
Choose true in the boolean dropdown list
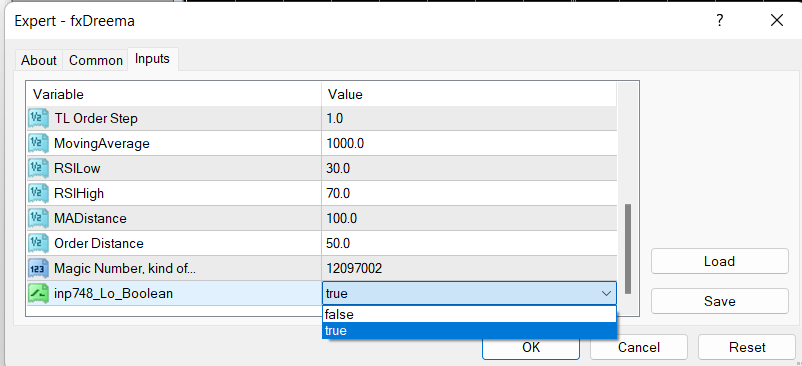(469, 331)
